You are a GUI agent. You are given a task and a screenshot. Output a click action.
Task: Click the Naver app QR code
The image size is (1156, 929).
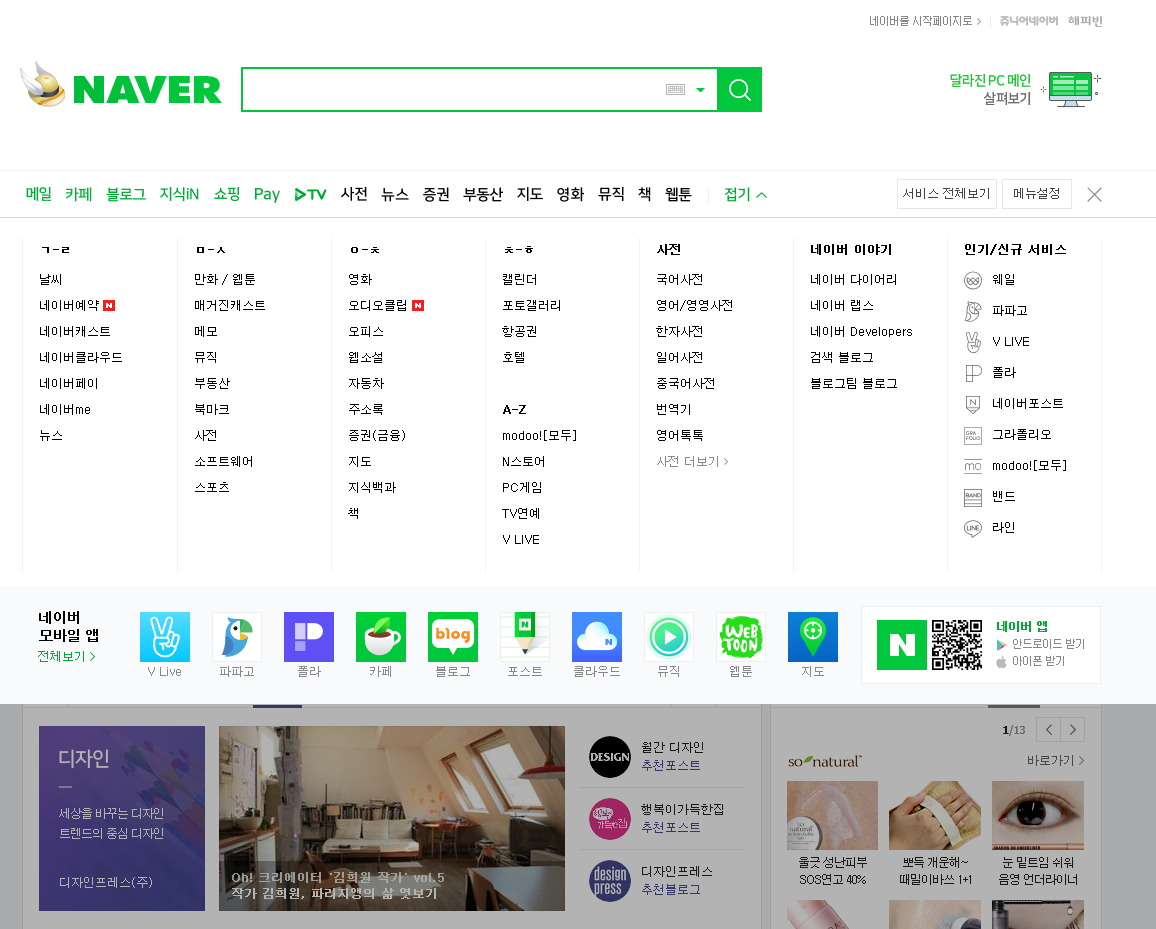point(957,645)
